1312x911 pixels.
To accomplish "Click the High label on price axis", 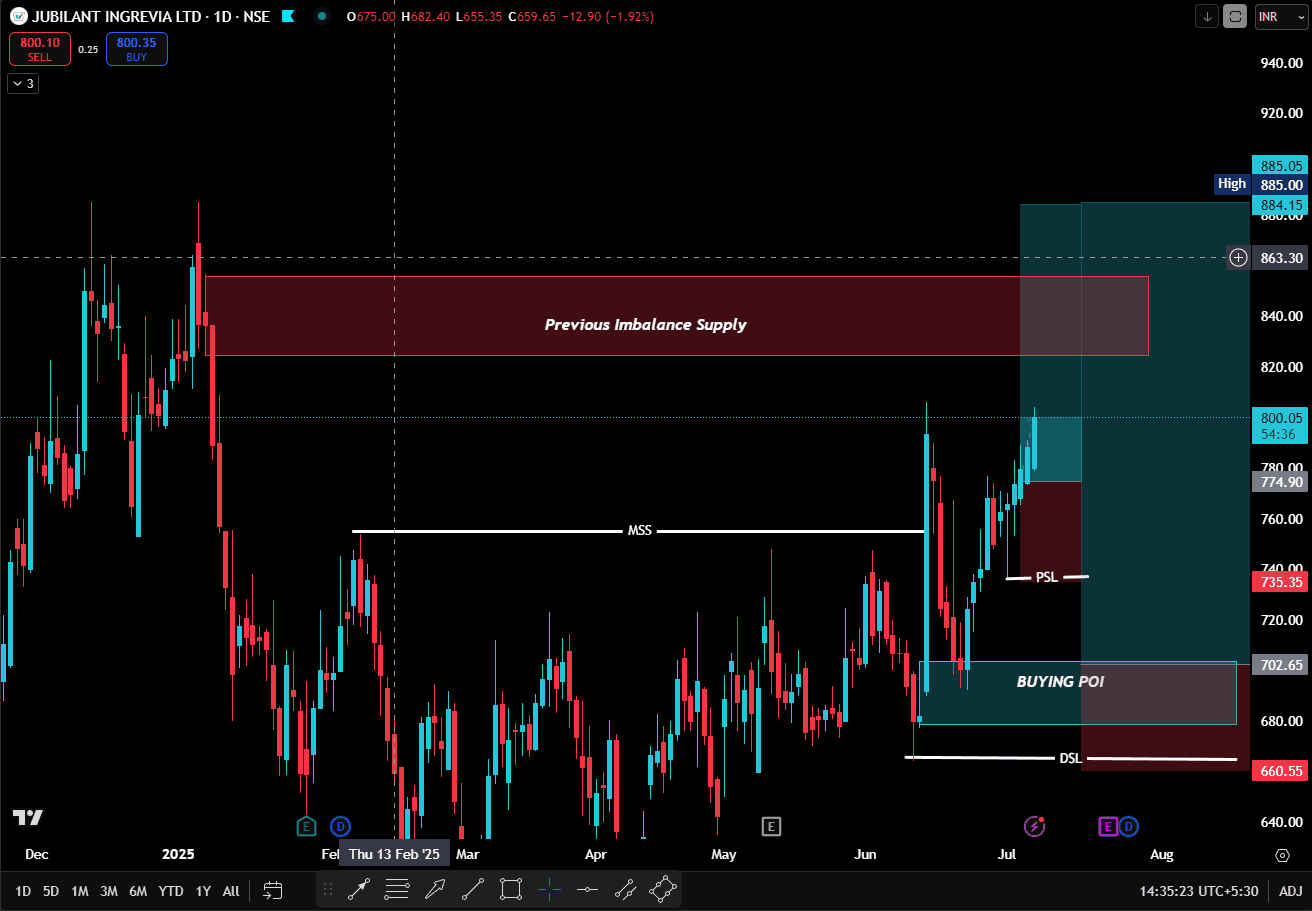I will pyautogui.click(x=1232, y=184).
